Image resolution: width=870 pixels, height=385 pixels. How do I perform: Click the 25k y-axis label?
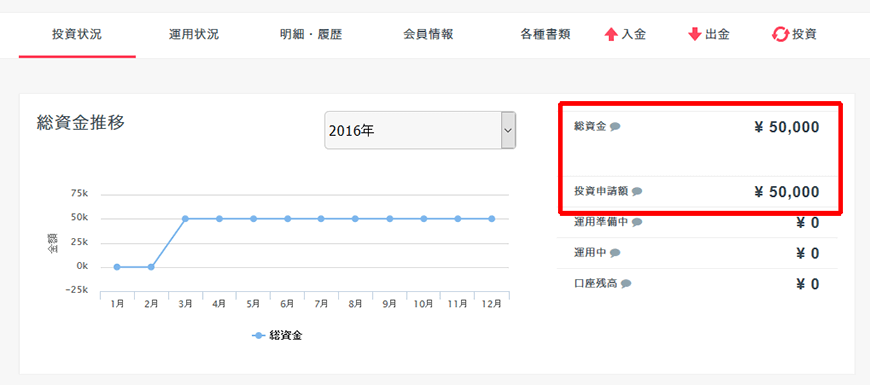pyautogui.click(x=79, y=242)
